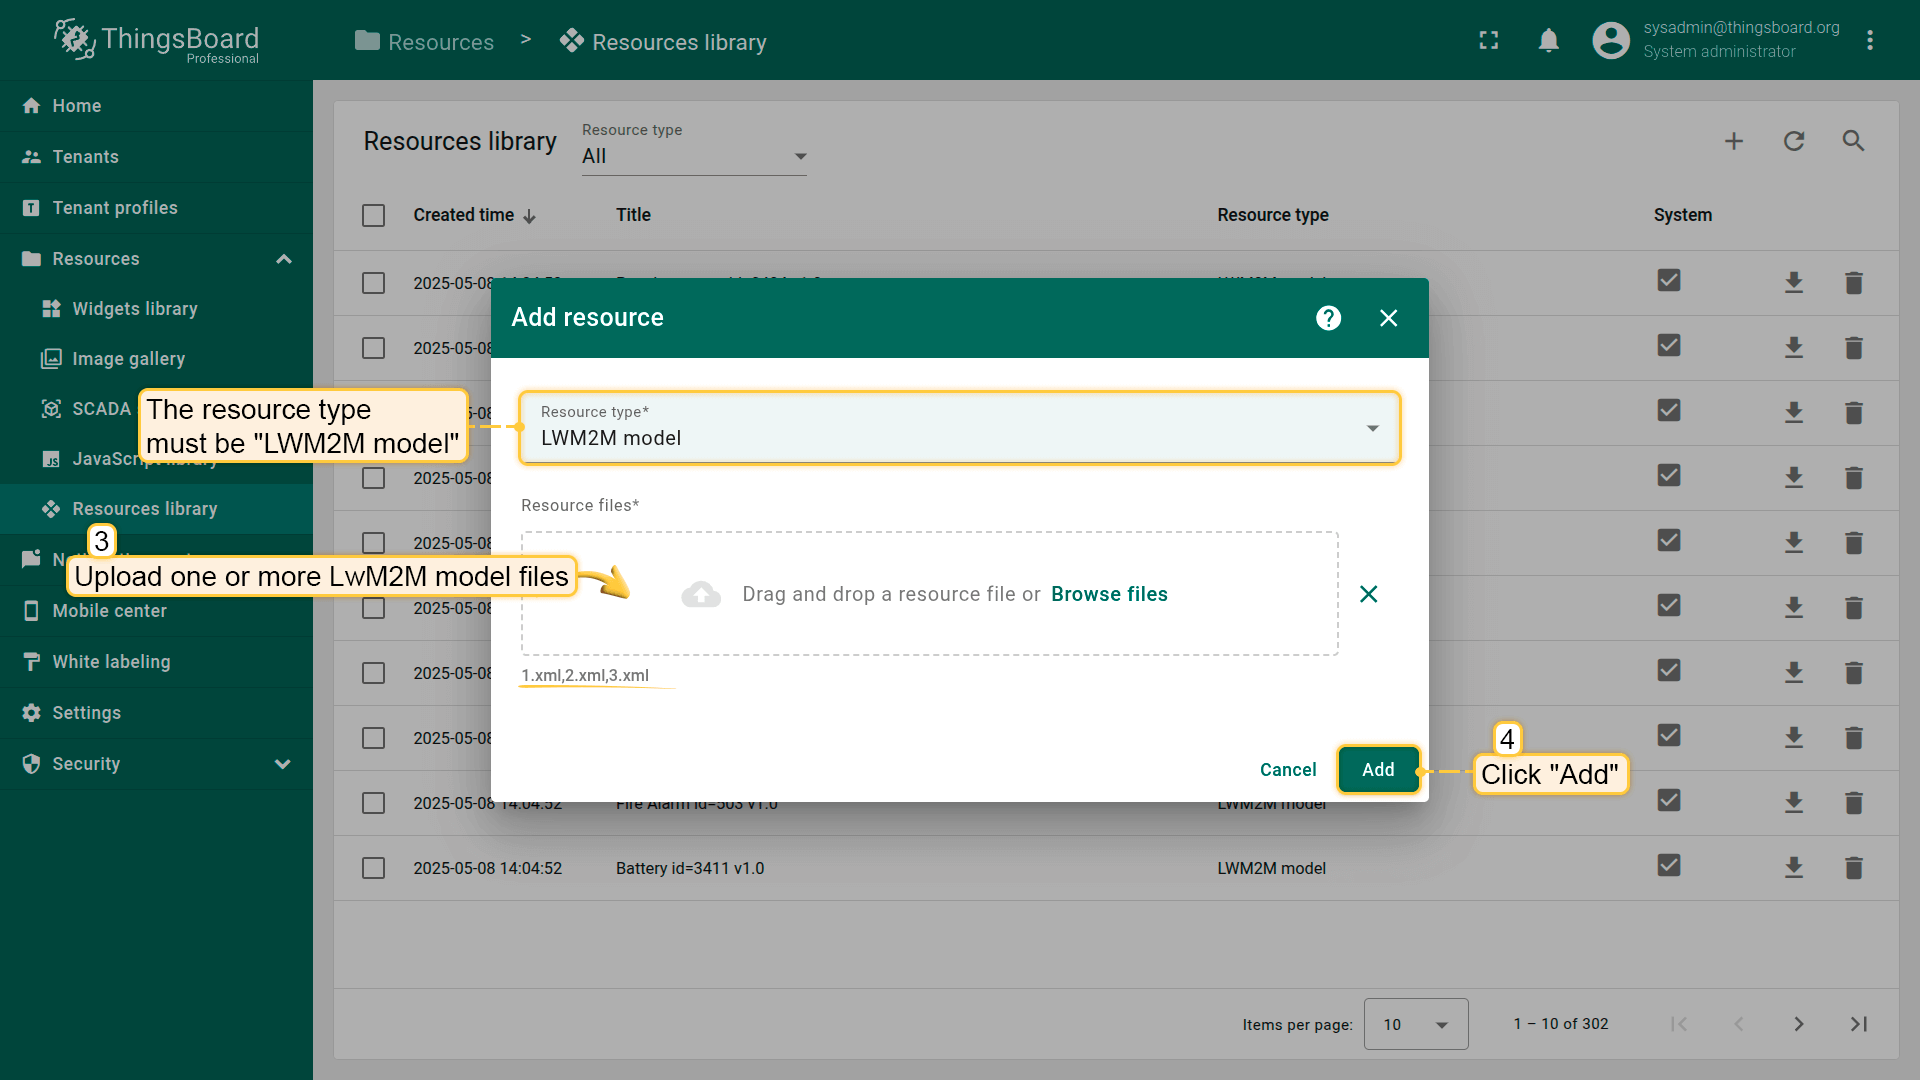This screenshot has height=1080, width=1920.
Task: Open the Resource type dropdown in dialog
Action: click(958, 428)
